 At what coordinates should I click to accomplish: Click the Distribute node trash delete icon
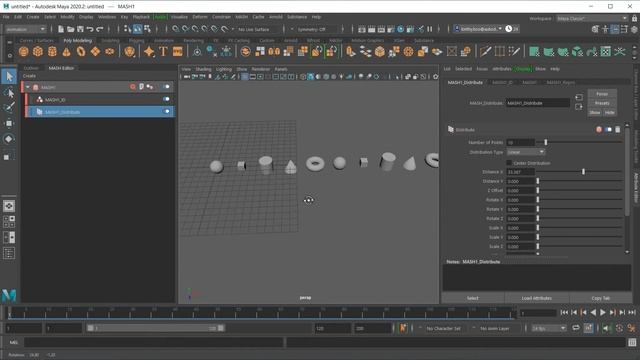(618, 129)
